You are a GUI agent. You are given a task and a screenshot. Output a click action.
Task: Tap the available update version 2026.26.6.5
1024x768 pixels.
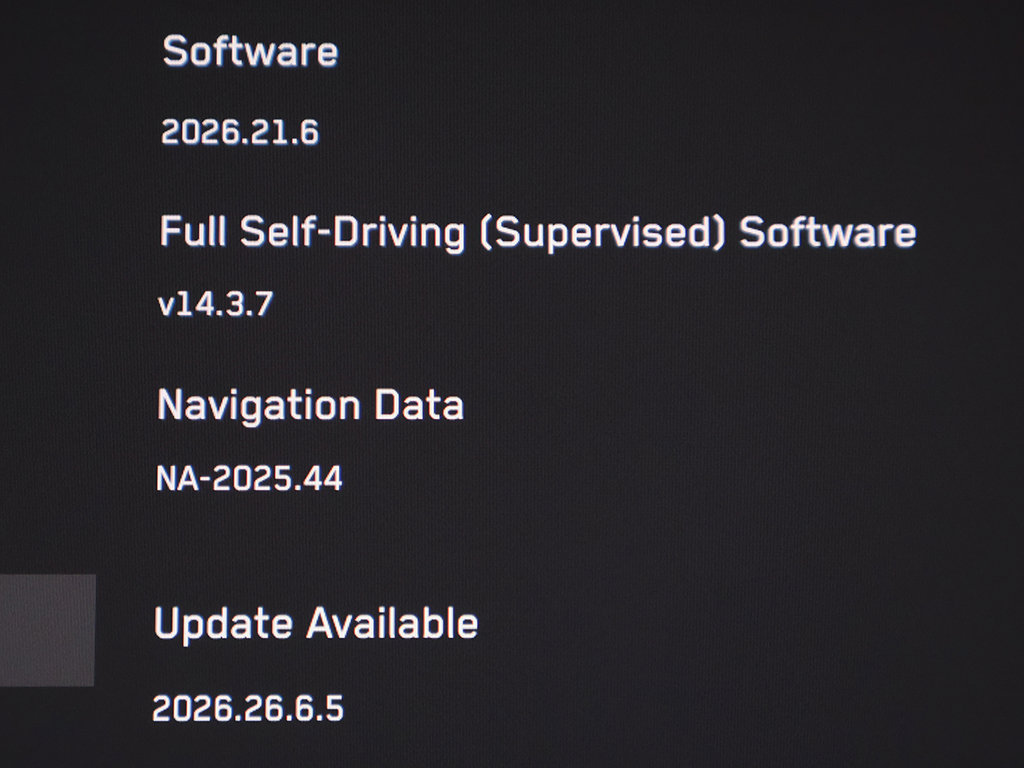[248, 709]
